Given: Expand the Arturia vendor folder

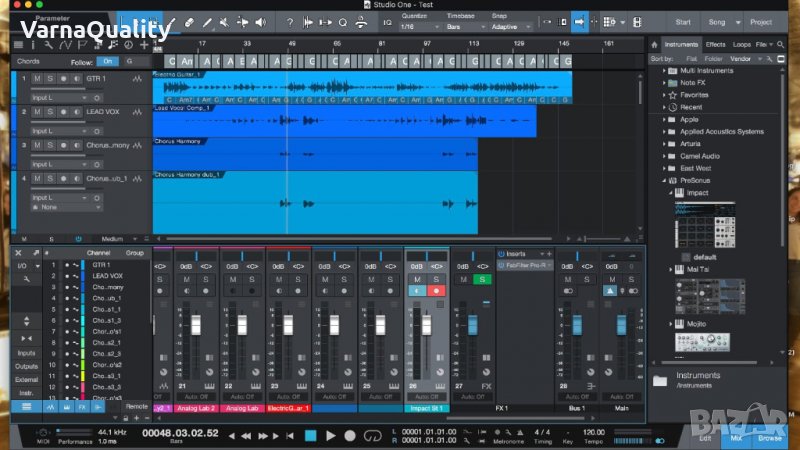Looking at the screenshot, I should point(664,143).
